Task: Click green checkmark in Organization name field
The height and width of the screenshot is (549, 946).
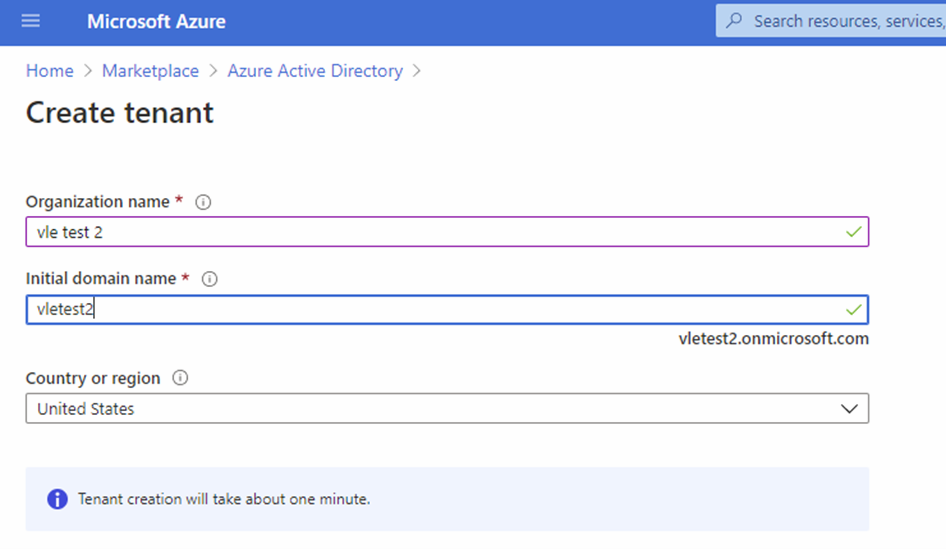Action: tap(853, 232)
